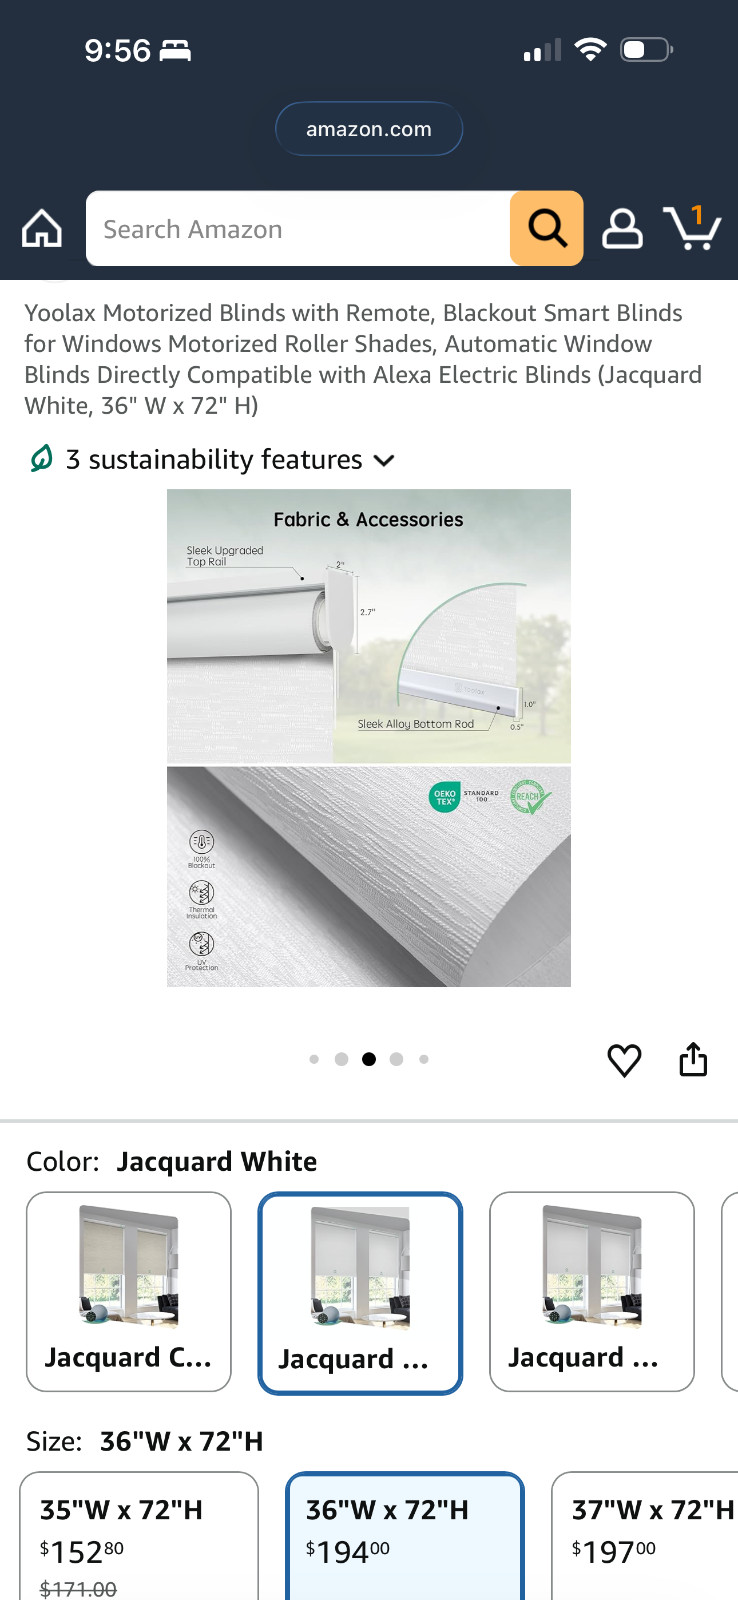This screenshot has height=1600, width=738.
Task: Expand the sustainability features chevron
Action: point(384,460)
